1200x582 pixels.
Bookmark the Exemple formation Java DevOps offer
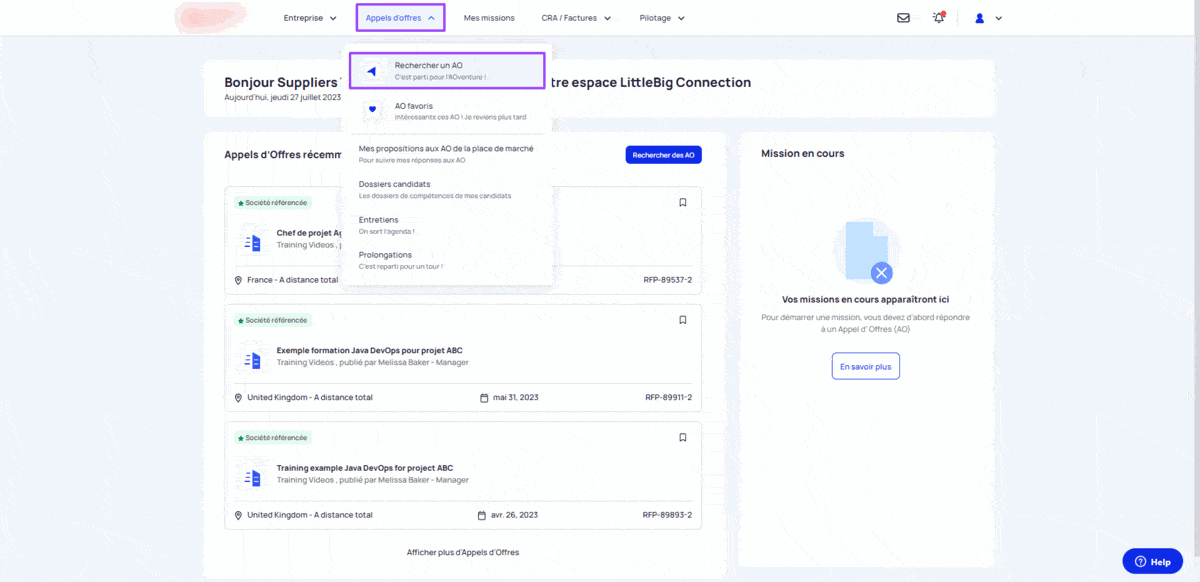coord(683,320)
